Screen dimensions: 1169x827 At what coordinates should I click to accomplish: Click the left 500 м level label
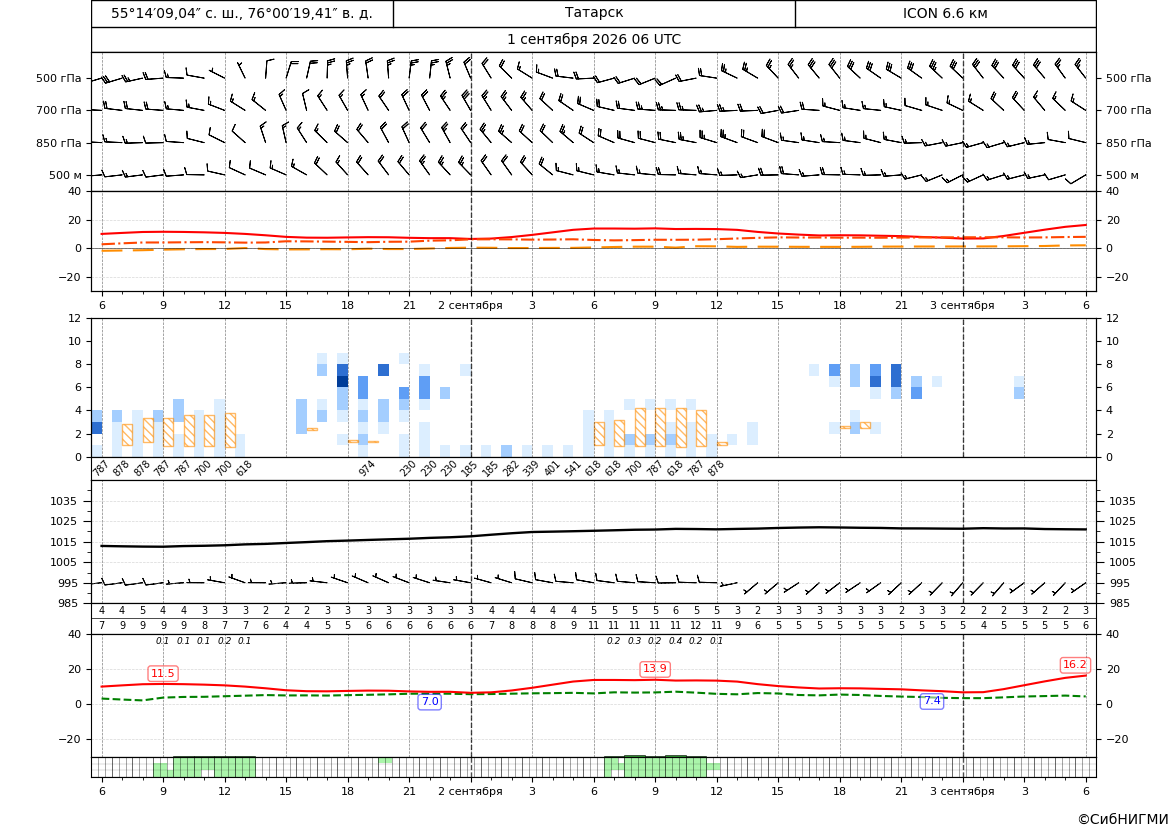[x=66, y=175]
